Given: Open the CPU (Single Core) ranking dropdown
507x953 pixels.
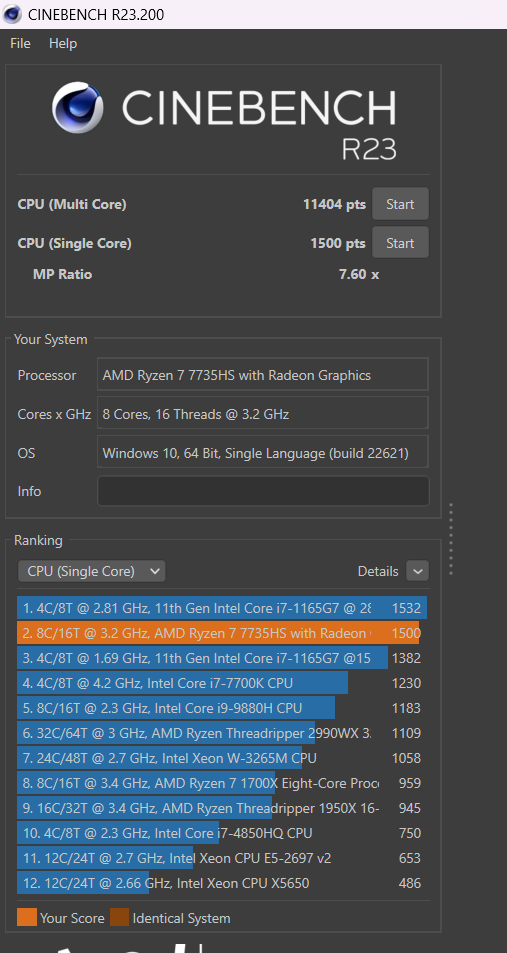Looking at the screenshot, I should click(92, 571).
